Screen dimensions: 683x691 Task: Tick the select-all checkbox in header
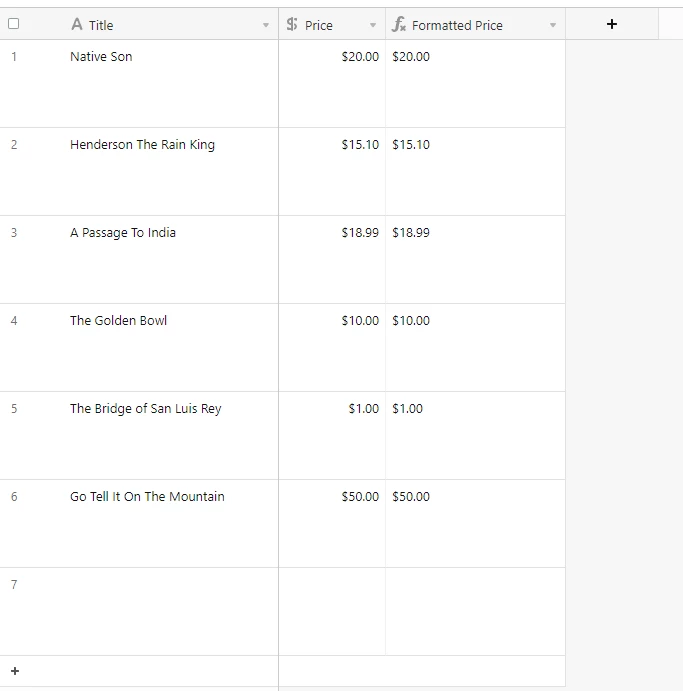(x=14, y=23)
